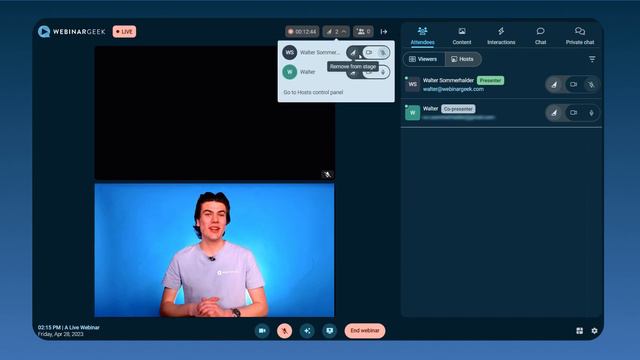The width and height of the screenshot is (640, 360).
Task: Toggle stage for Walter Sommerhalder in Attendees list
Action: tap(554, 84)
